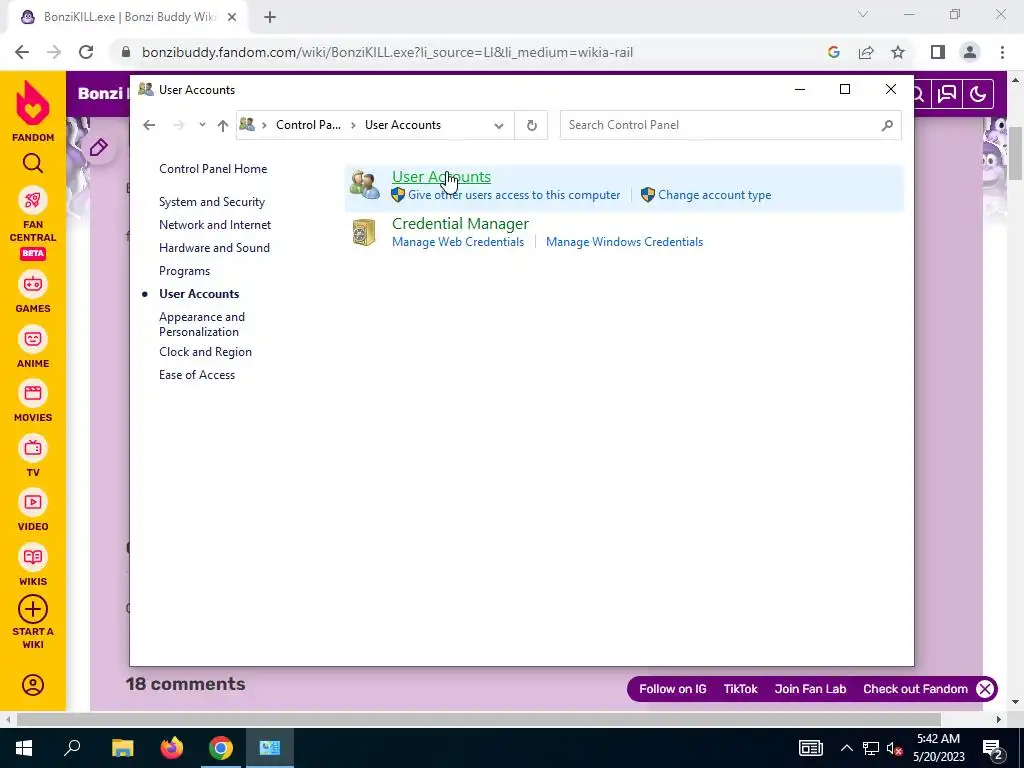
Task: Open the Wikis section in sidebar
Action: click(33, 566)
